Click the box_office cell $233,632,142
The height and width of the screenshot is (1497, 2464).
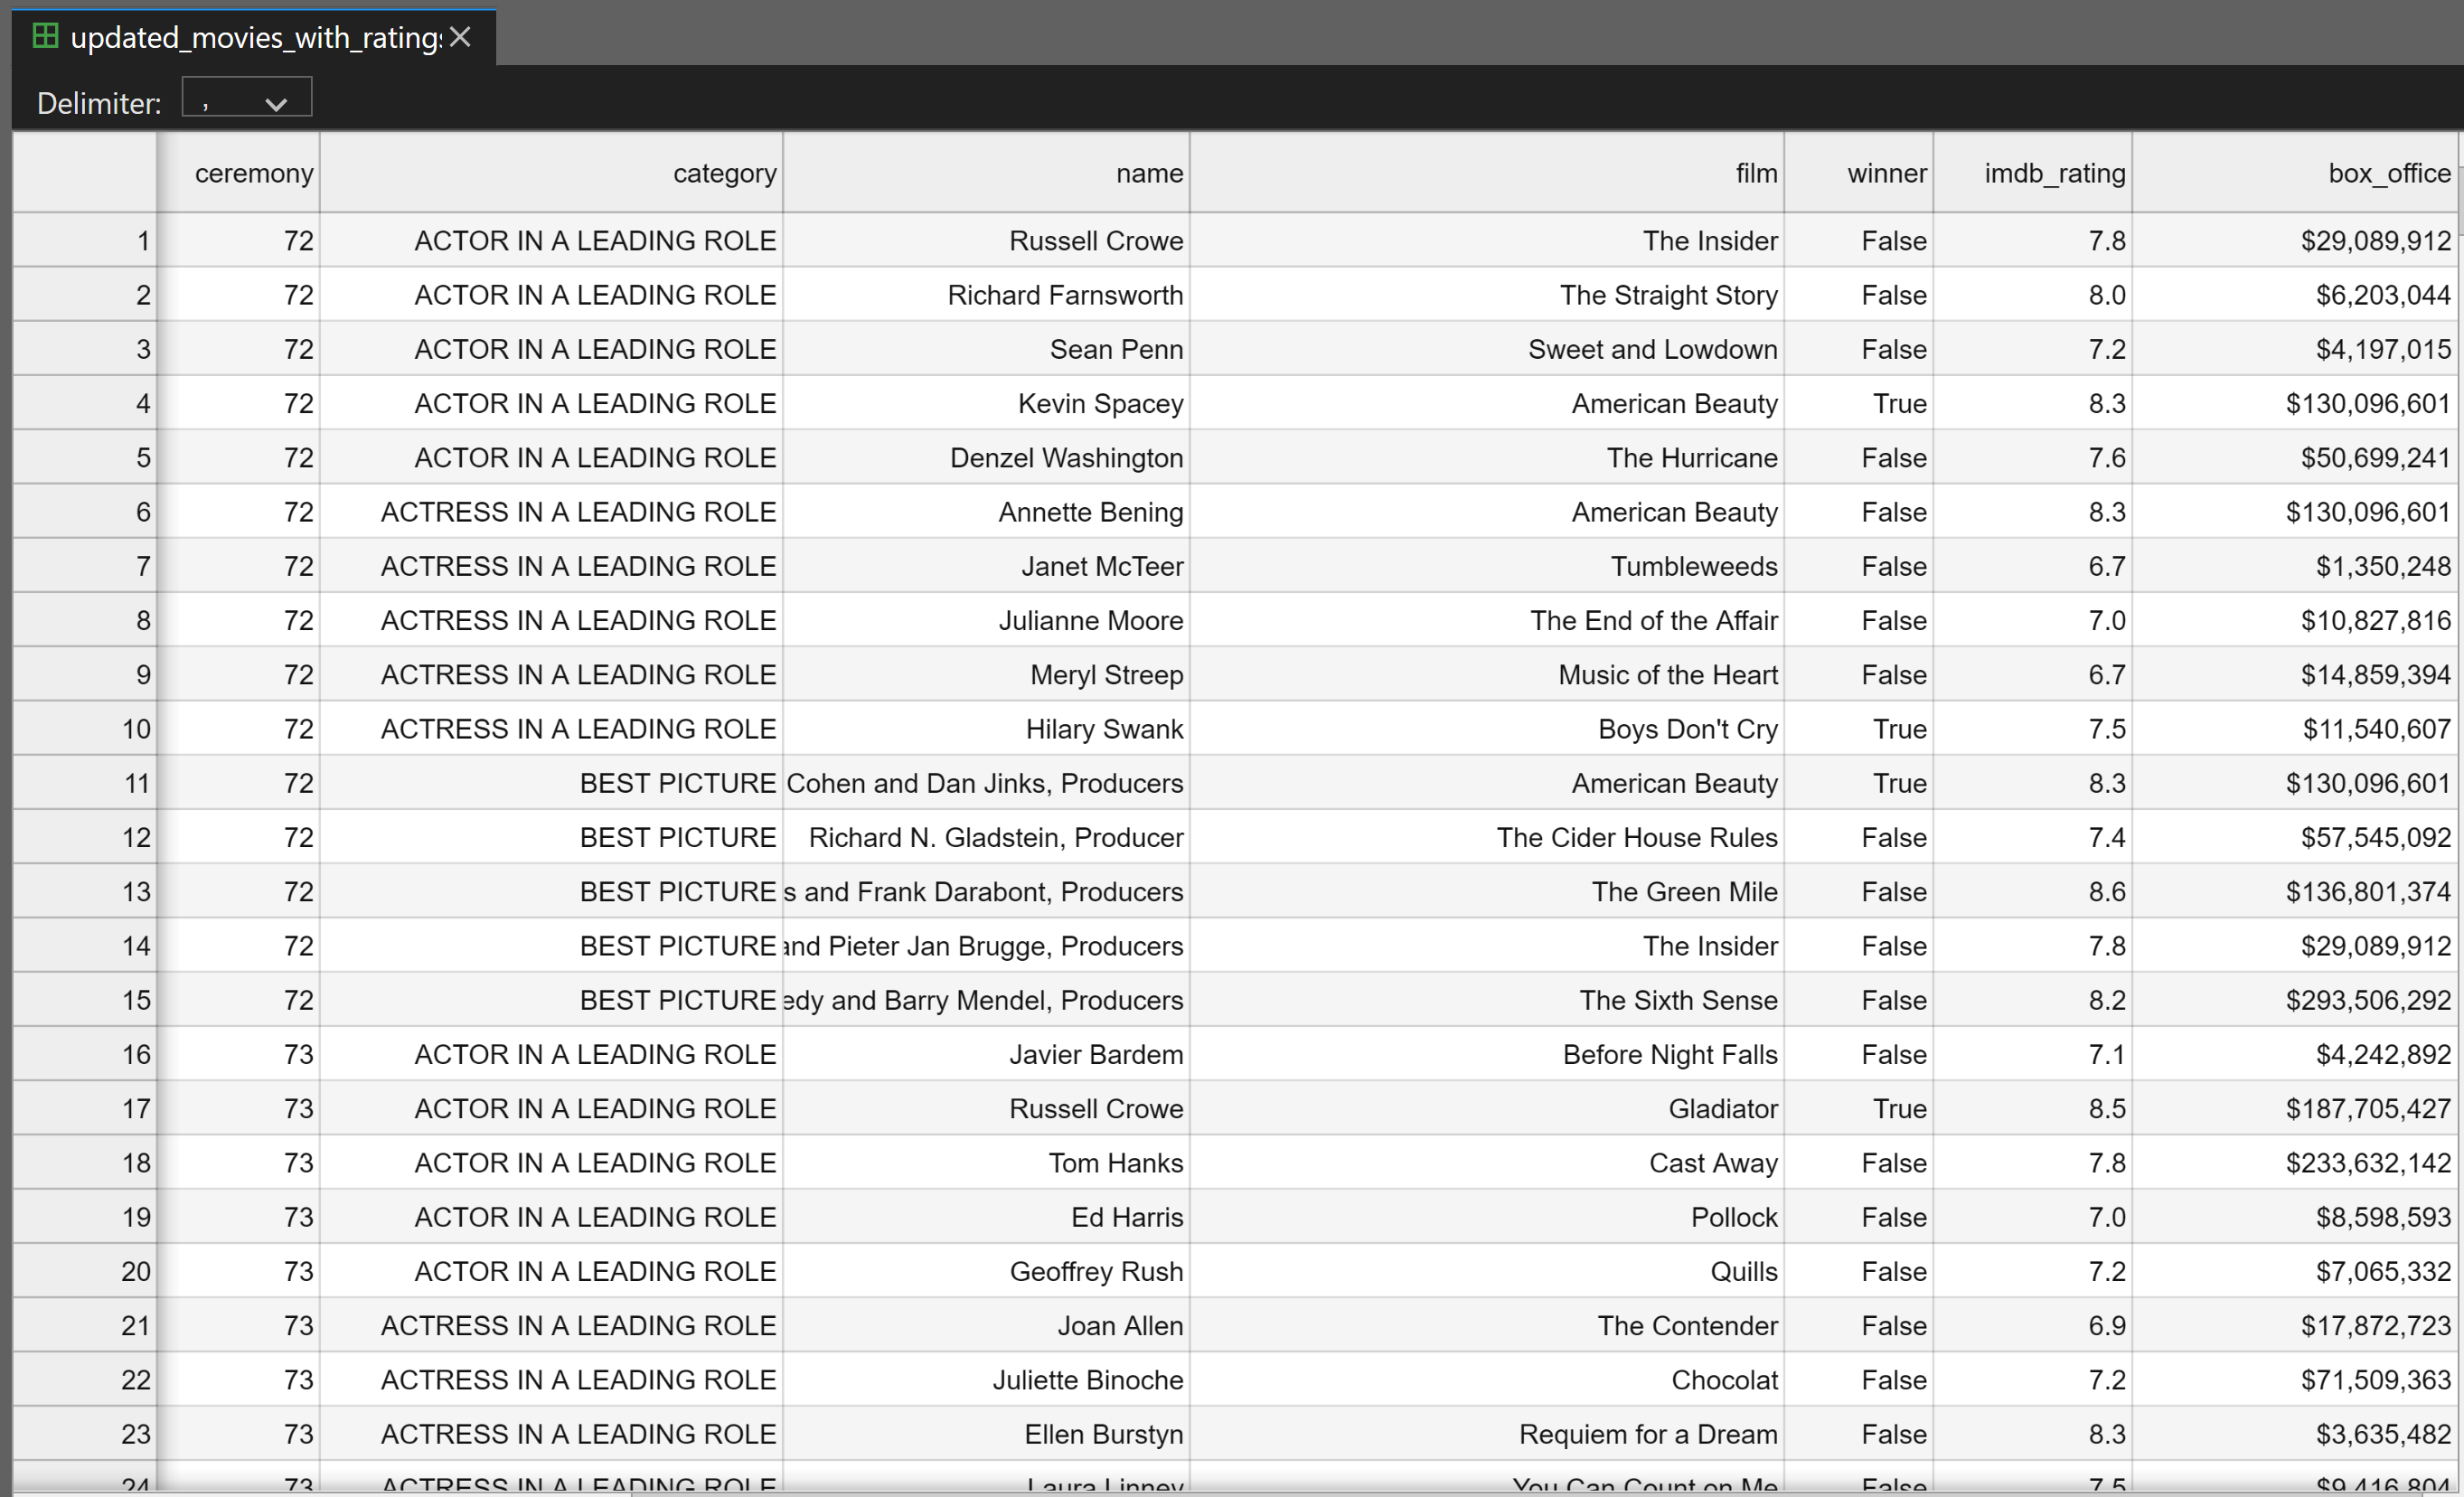2295,1163
